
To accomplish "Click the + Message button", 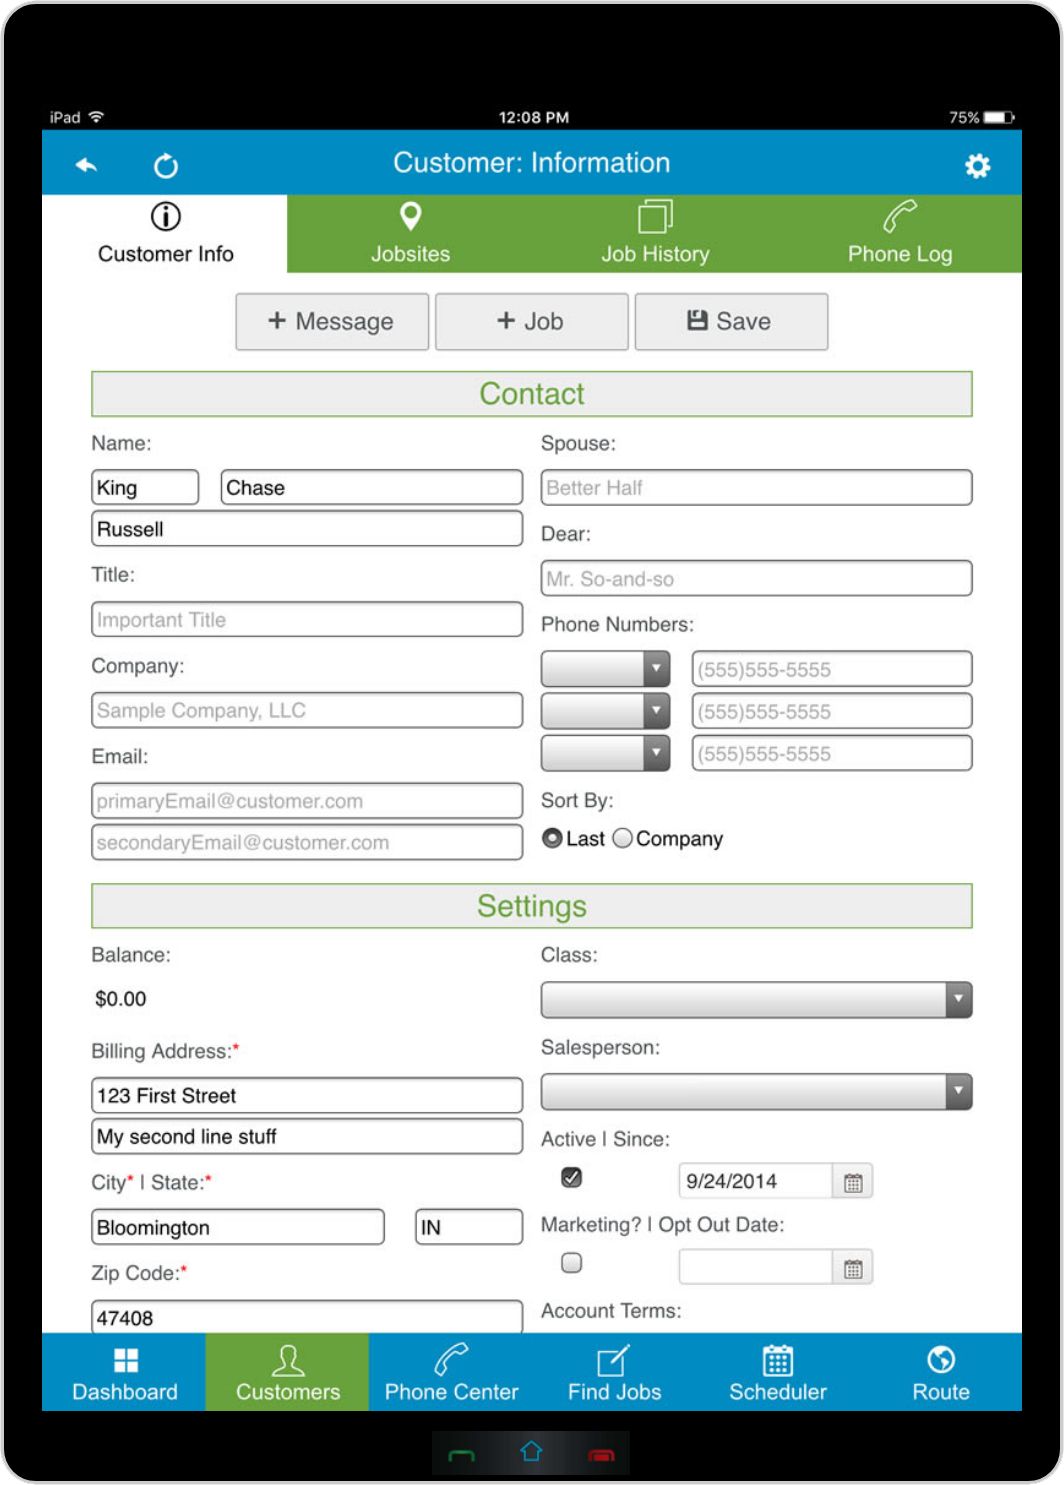I will click(x=332, y=322).
